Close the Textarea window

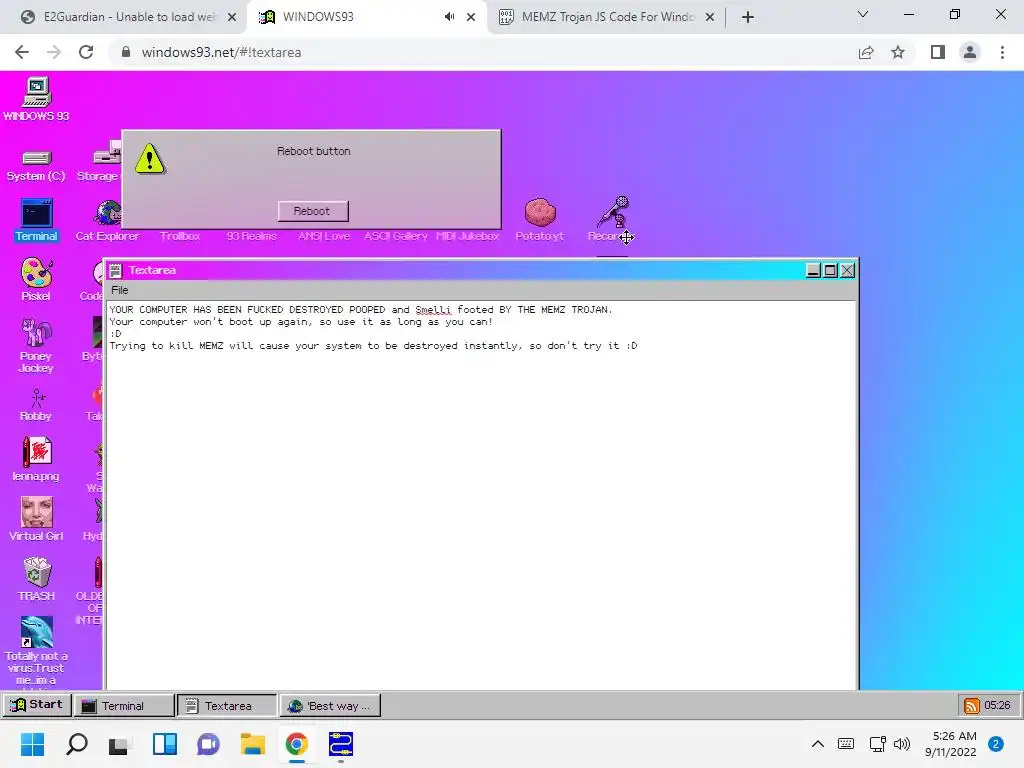pos(847,270)
